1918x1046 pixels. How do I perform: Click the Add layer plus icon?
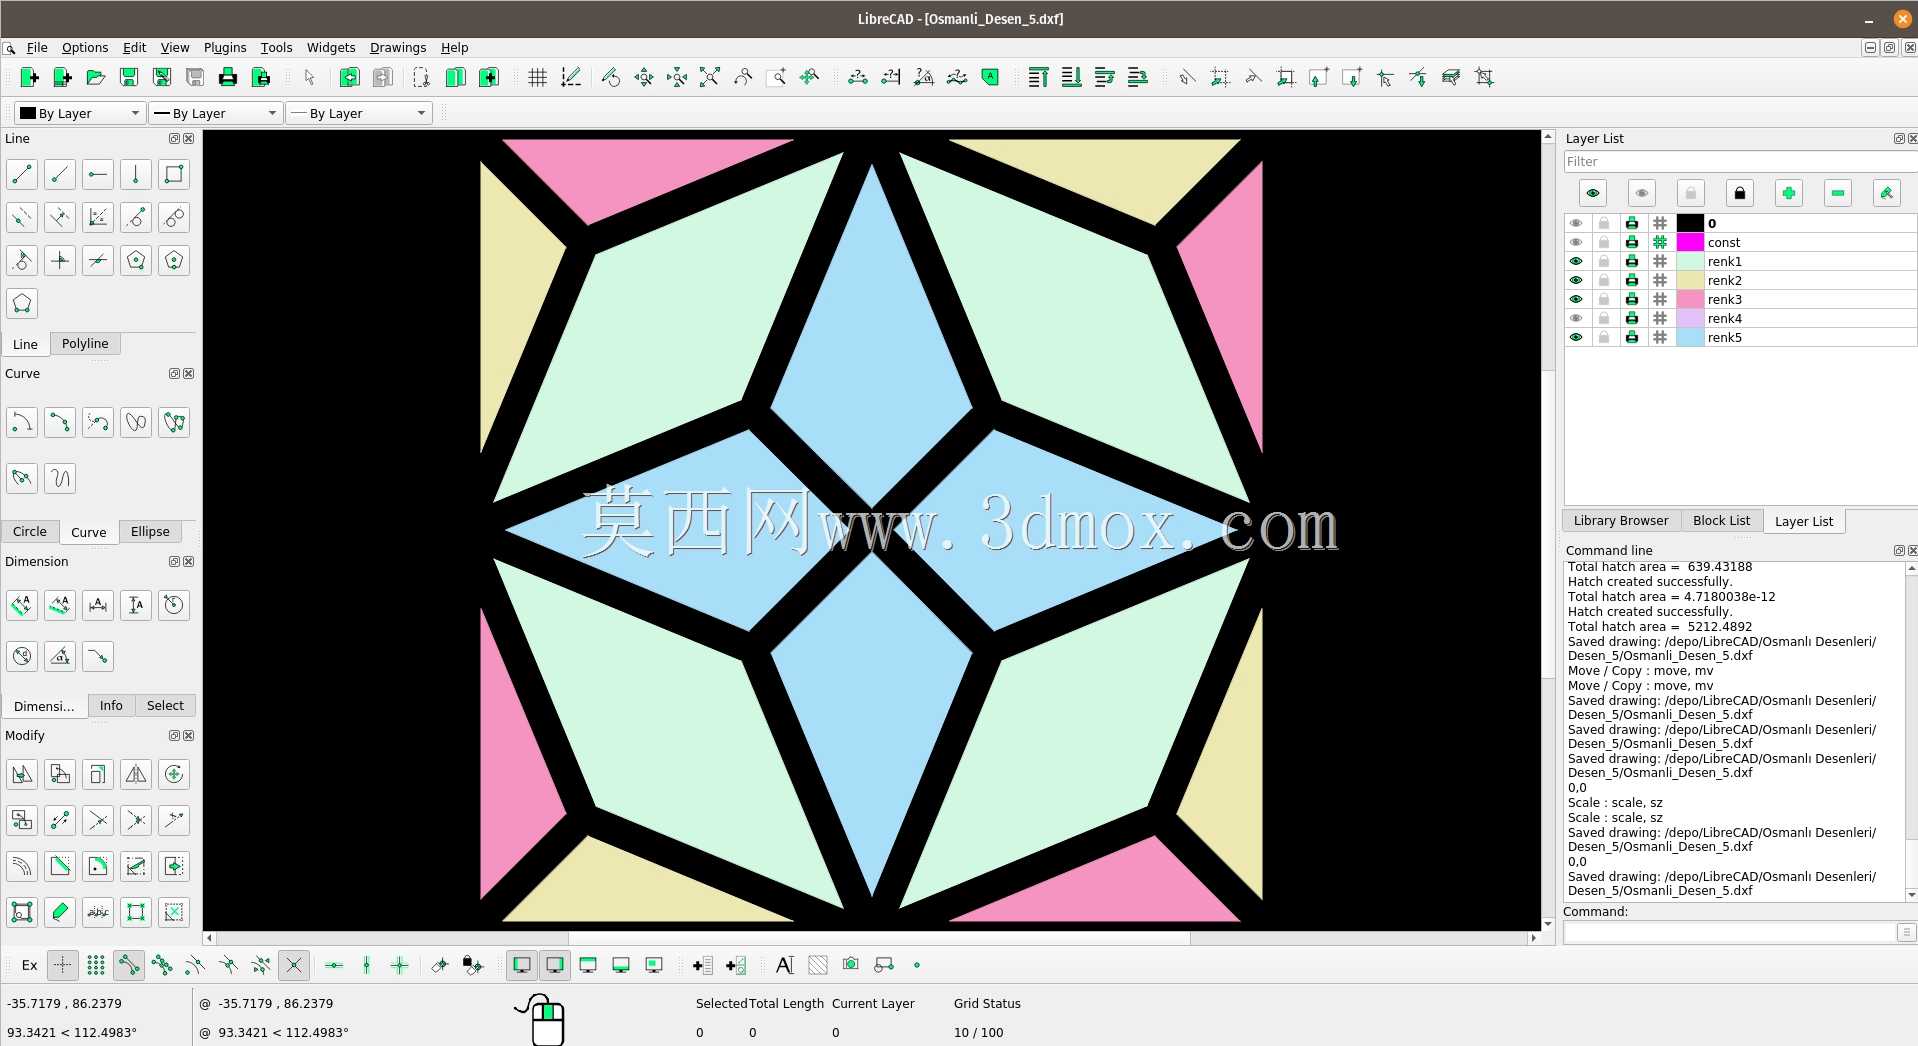tap(1789, 193)
